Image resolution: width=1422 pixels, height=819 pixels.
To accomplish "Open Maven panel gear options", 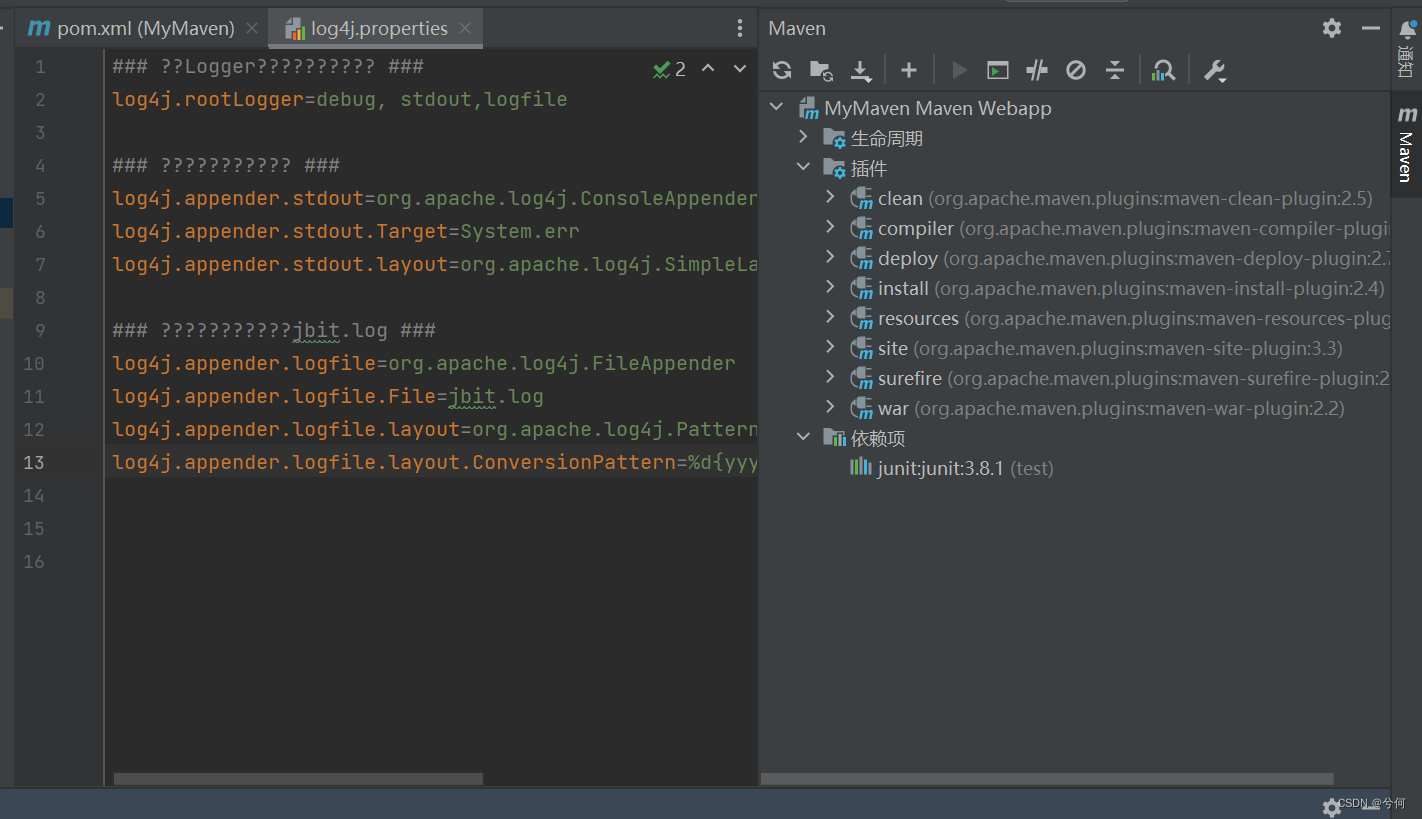I will 1332,28.
